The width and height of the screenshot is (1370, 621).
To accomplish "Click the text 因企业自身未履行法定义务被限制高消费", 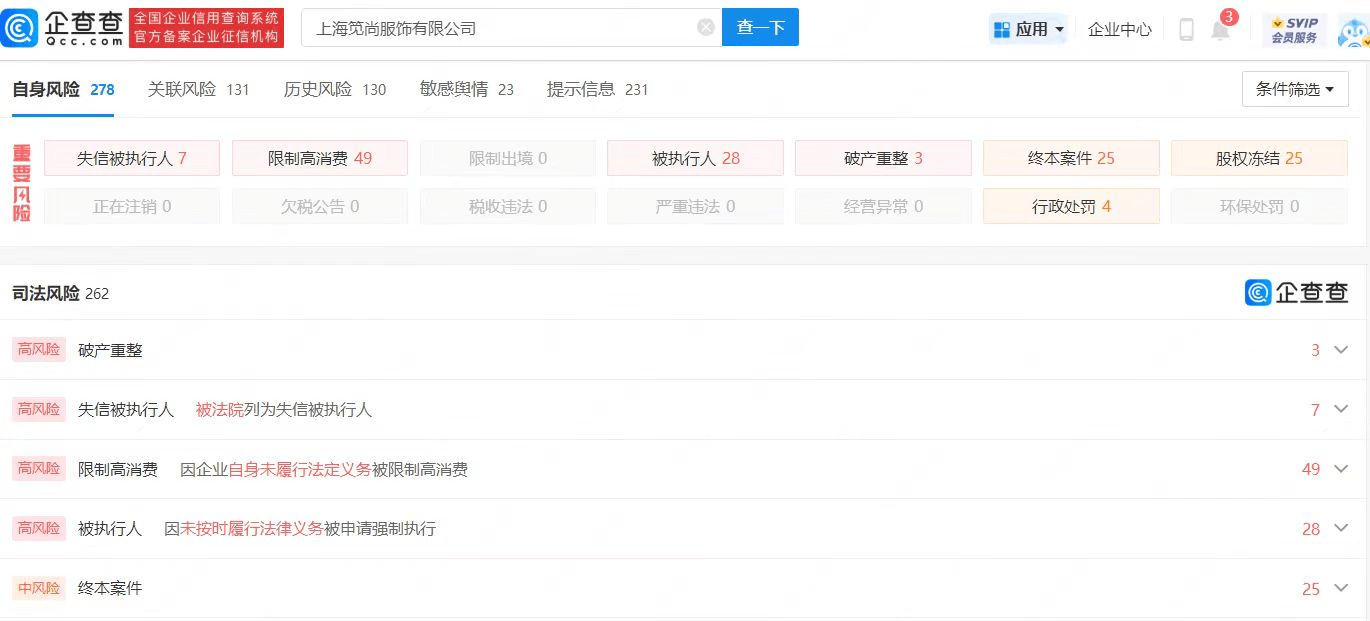I will (x=324, y=469).
